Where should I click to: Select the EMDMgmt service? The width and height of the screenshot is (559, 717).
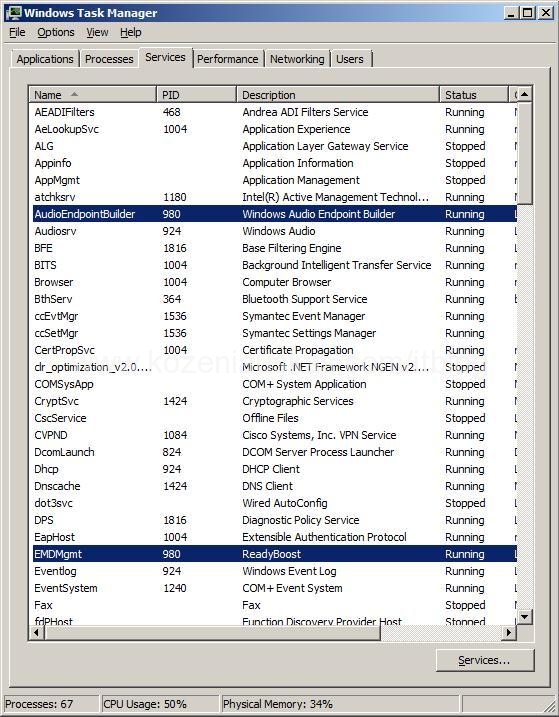(274, 554)
